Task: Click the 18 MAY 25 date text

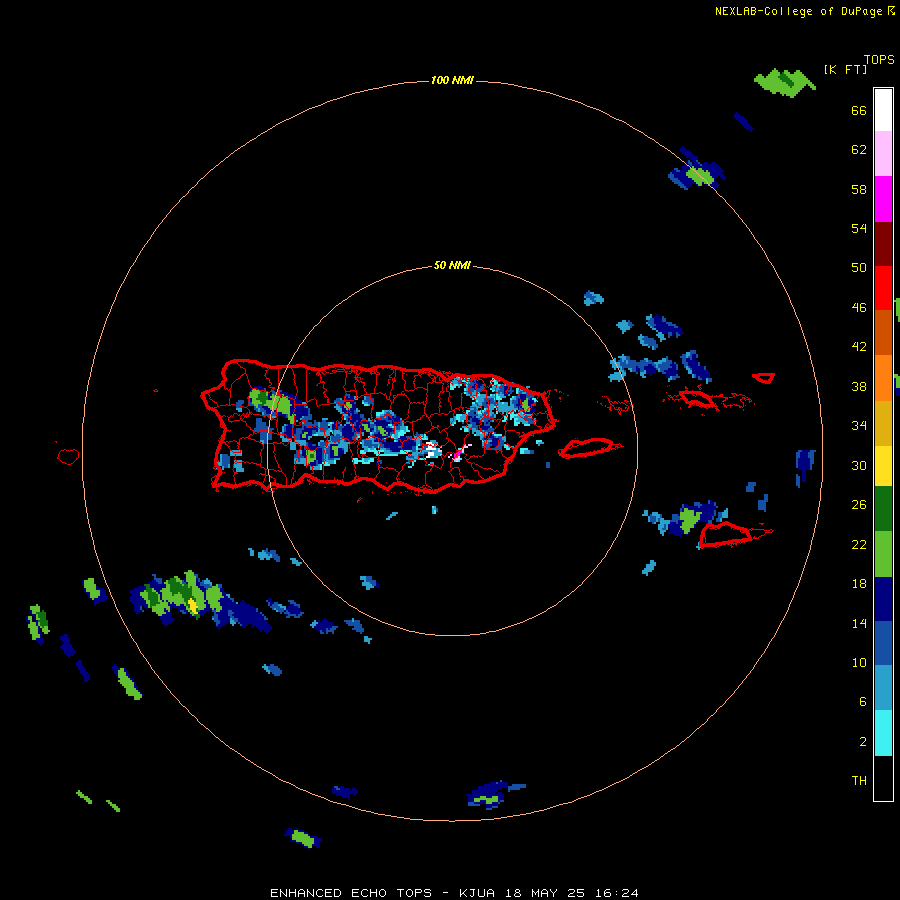Action: [x=545, y=893]
